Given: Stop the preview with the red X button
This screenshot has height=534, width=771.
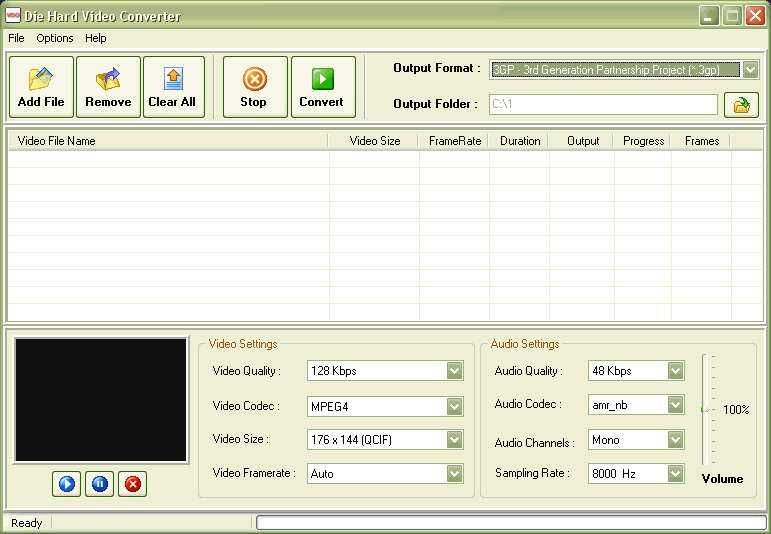Looking at the screenshot, I should point(132,484).
